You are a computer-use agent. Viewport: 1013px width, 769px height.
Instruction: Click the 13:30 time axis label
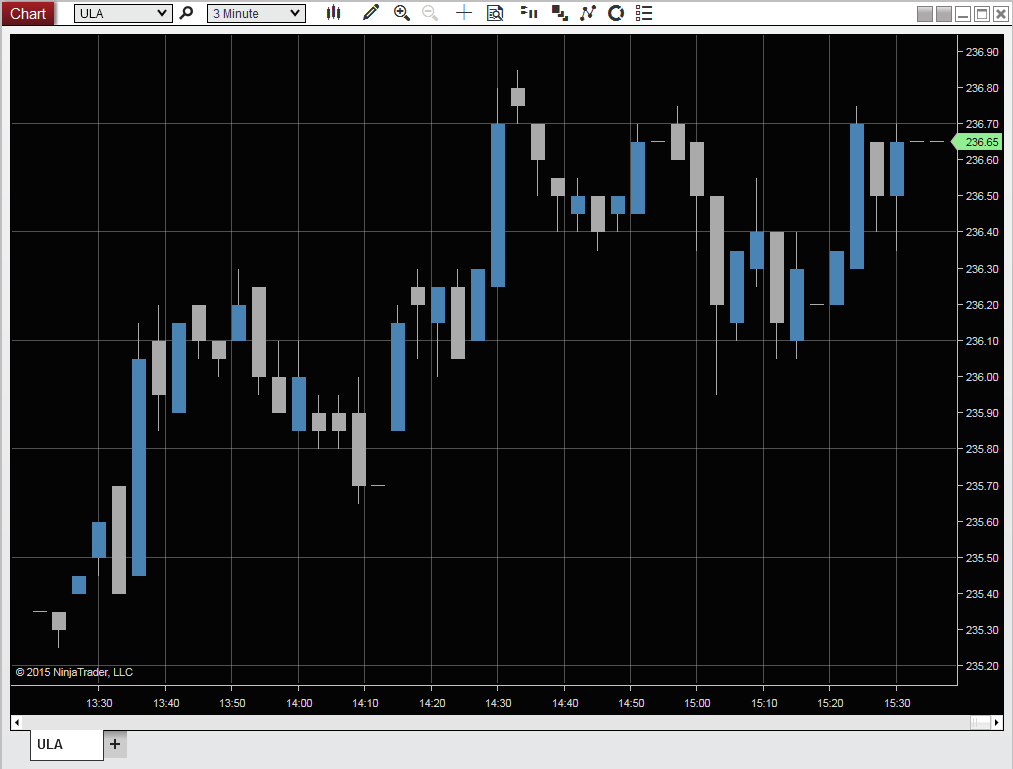[x=99, y=703]
